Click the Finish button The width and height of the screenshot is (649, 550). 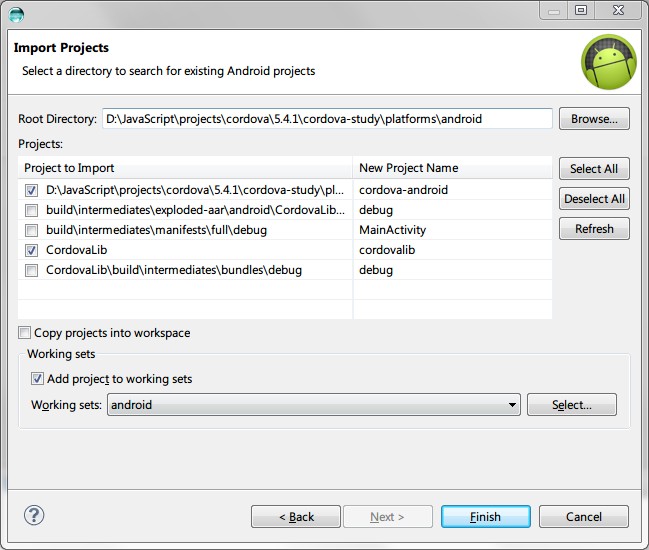[486, 516]
